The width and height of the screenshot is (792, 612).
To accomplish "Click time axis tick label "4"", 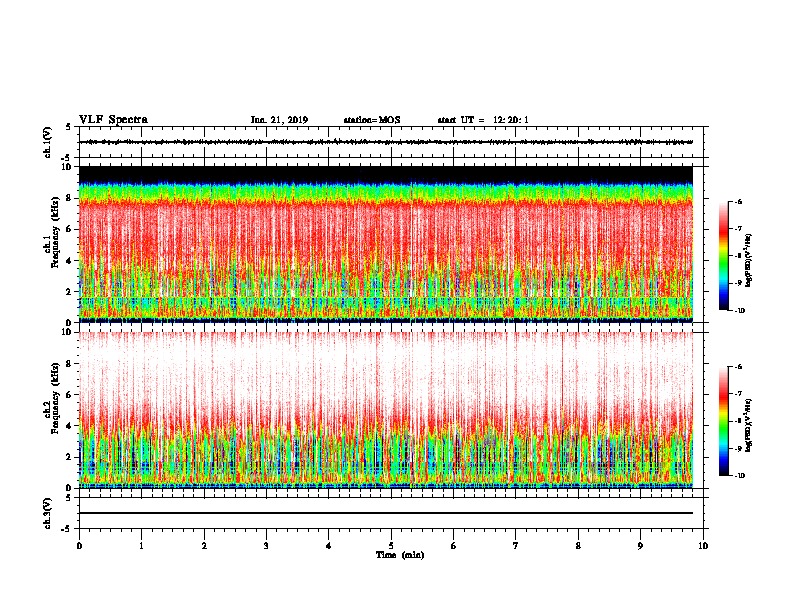I will [329, 546].
